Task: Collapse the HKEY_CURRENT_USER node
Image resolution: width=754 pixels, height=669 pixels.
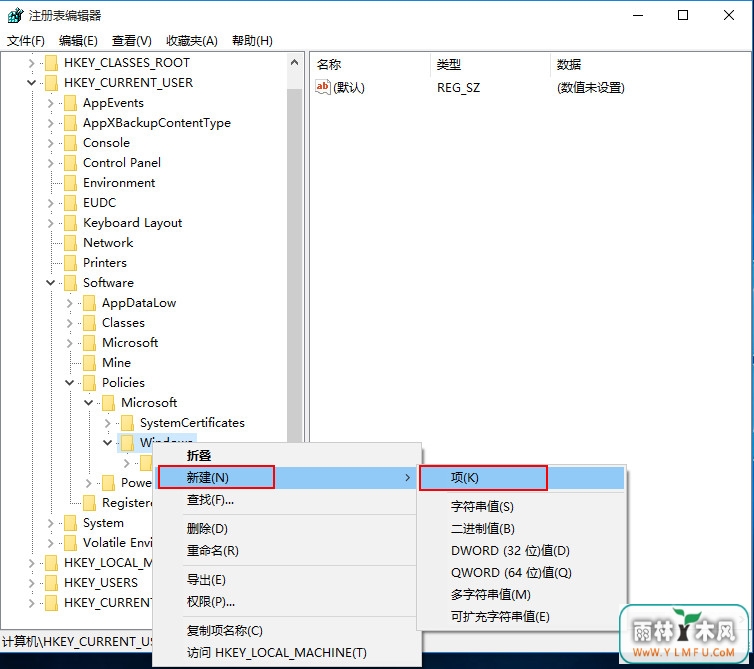Action: click(31, 83)
